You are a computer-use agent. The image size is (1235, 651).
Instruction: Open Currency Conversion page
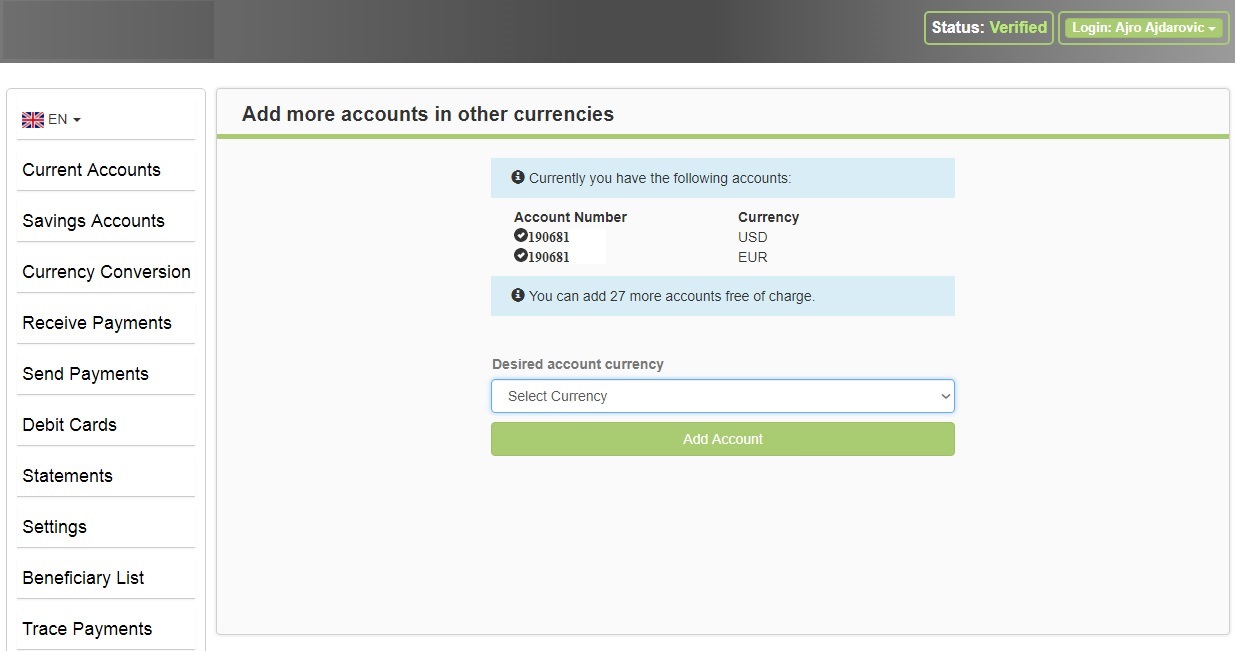tap(106, 272)
